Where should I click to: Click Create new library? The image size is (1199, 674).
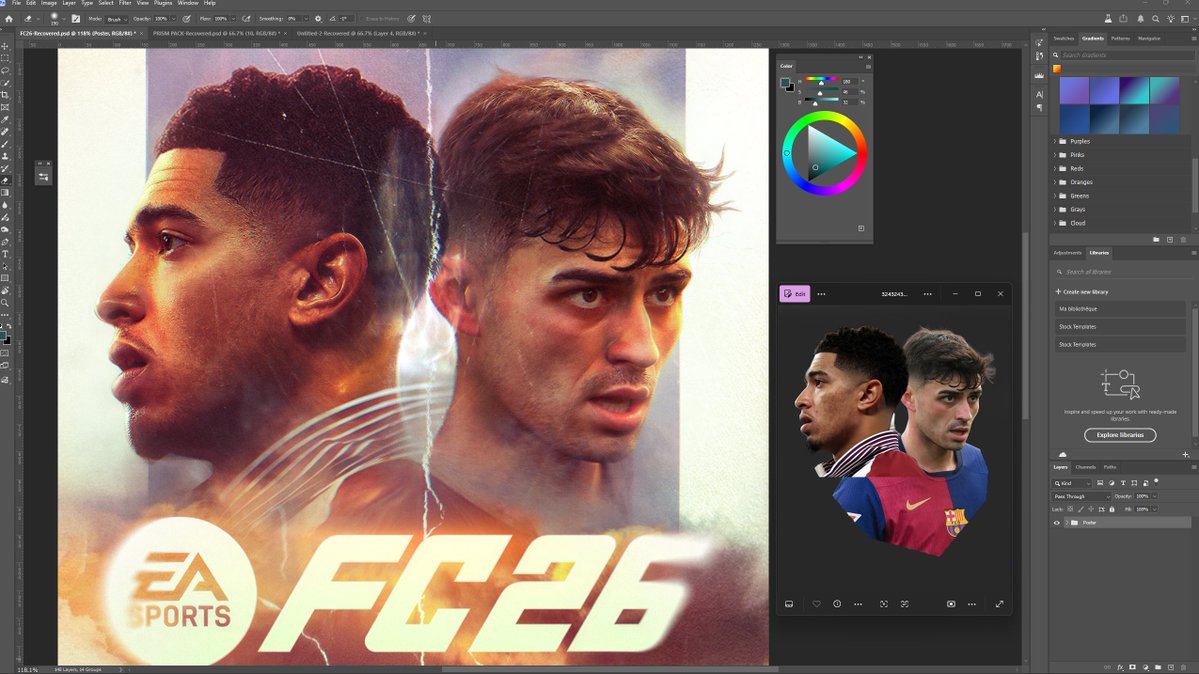[1082, 291]
